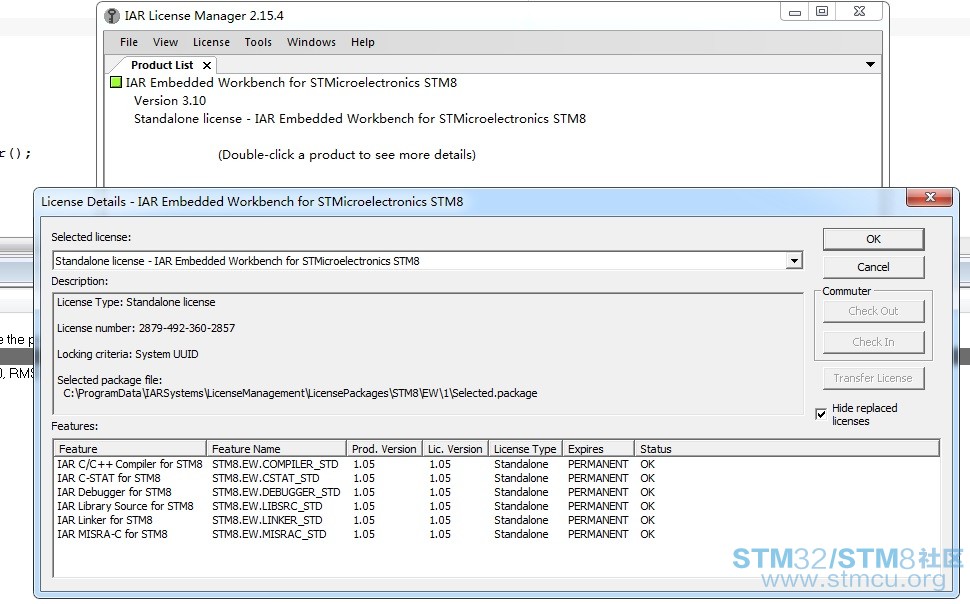The image size is (970, 604).
Task: Select IAR Embedded Workbench for STMicroelectronics STM8 product
Action: point(291,82)
